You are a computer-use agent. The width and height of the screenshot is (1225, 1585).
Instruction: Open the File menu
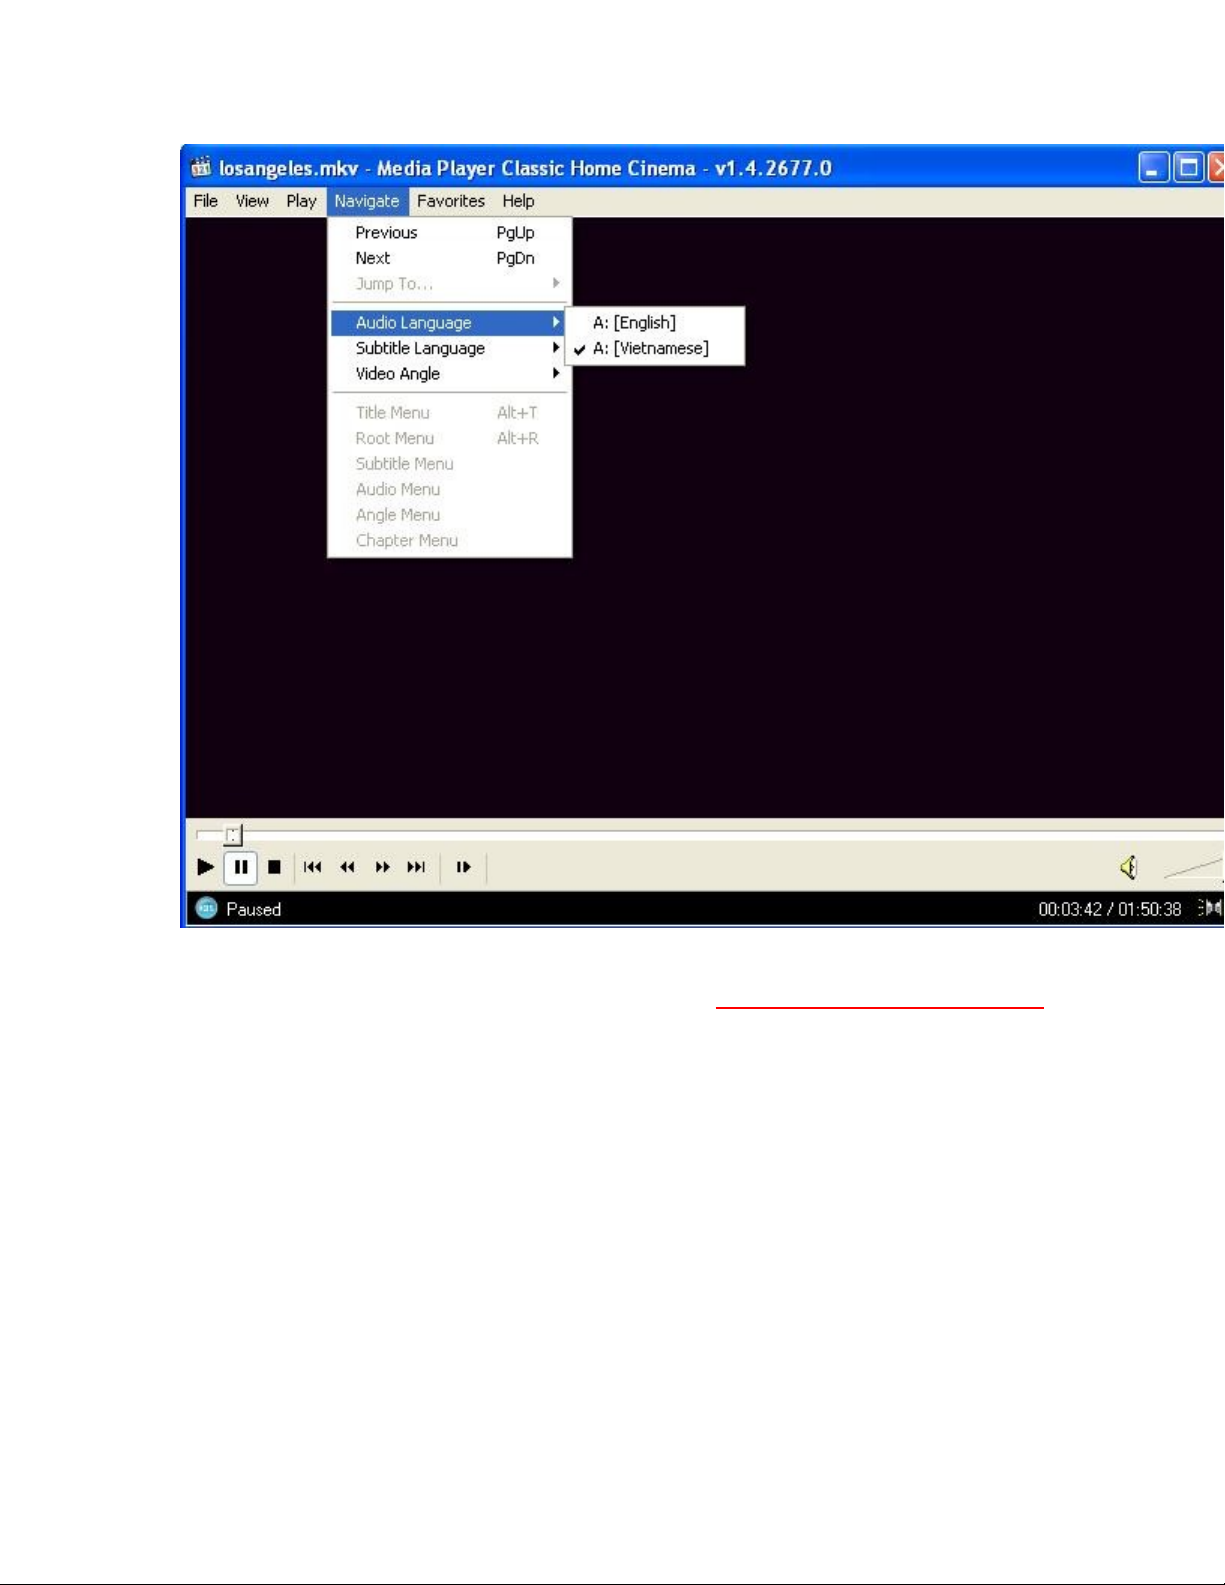206,201
